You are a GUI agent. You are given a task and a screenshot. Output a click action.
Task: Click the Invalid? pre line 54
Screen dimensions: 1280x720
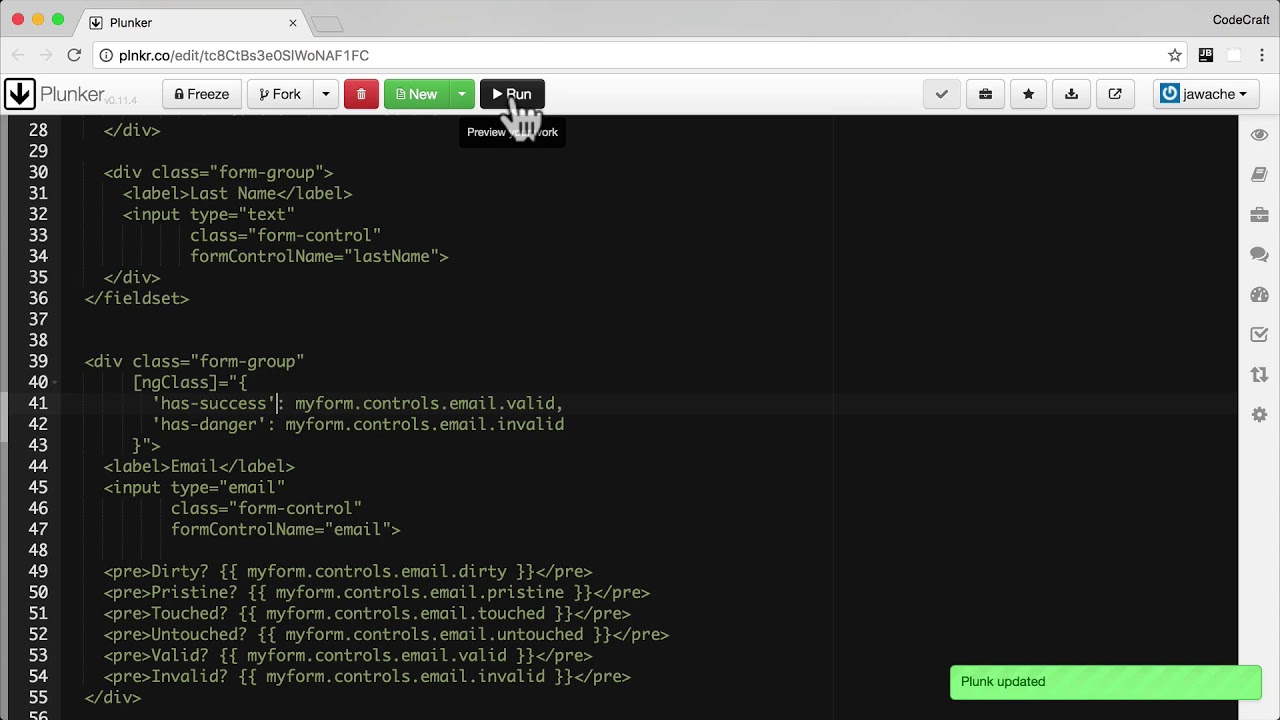(367, 676)
